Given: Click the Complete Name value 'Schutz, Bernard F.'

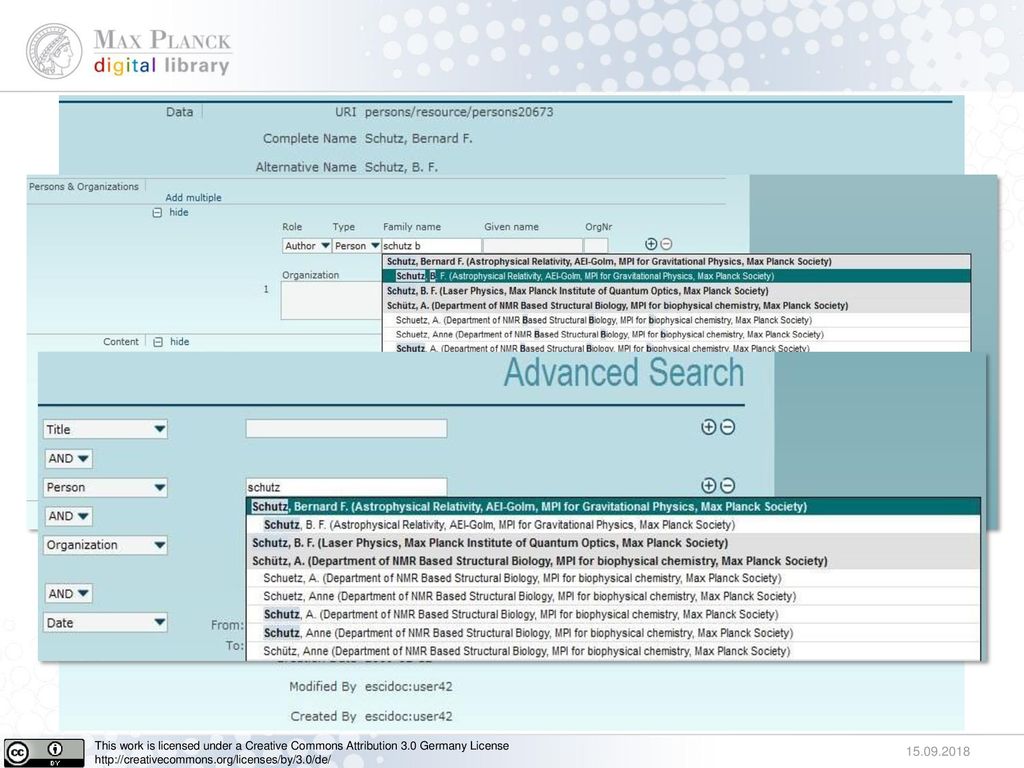Looking at the screenshot, I should [419, 138].
